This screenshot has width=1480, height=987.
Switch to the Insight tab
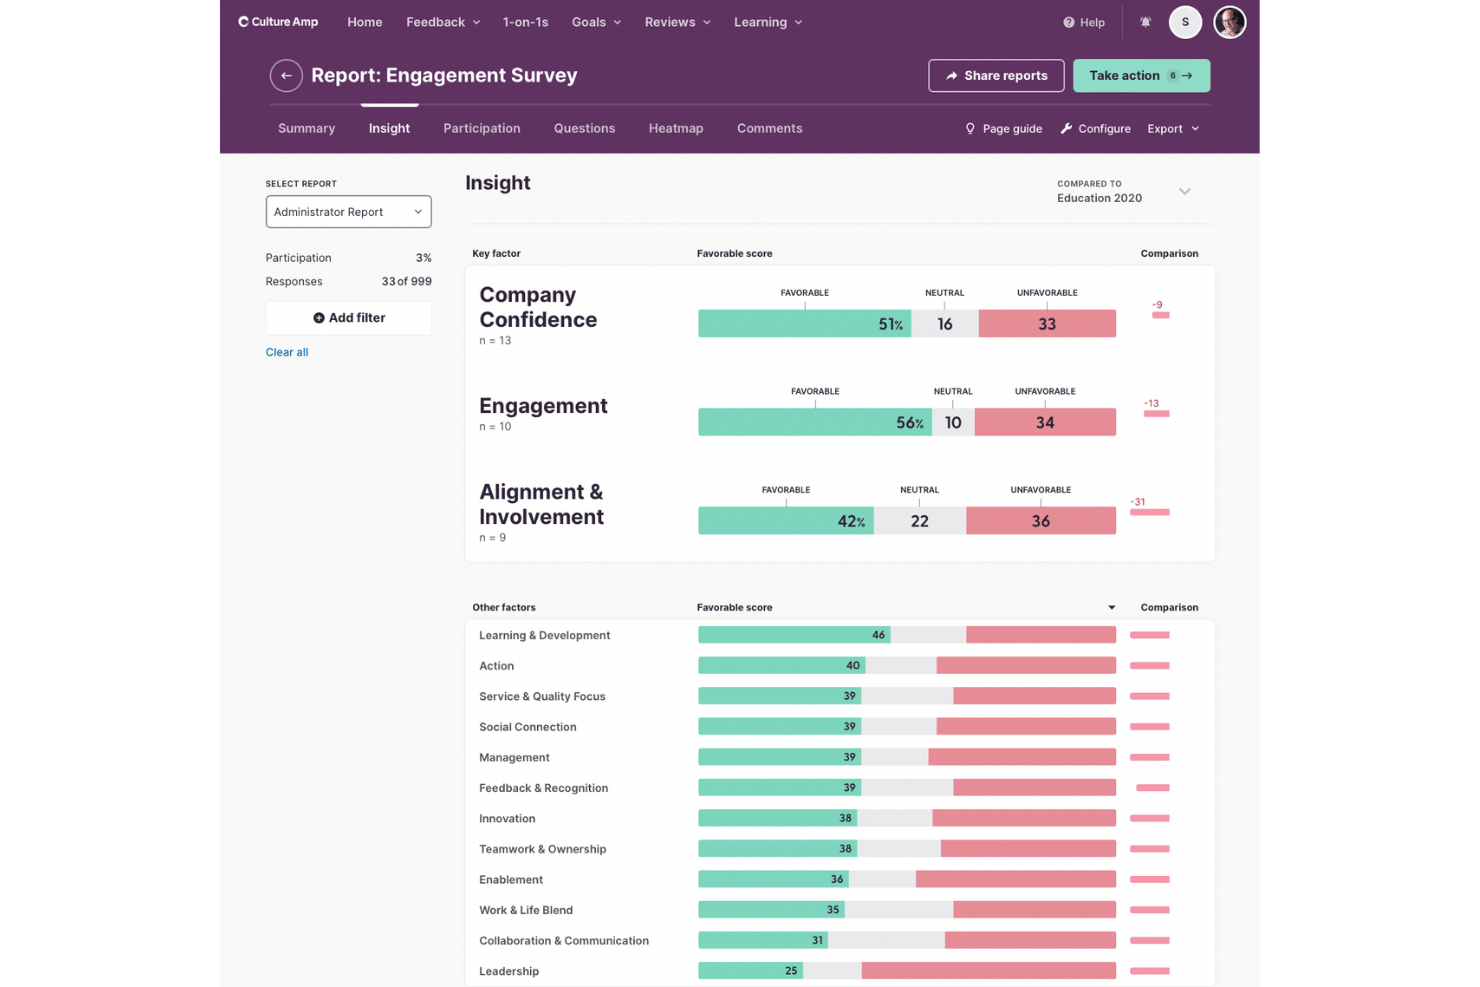point(389,129)
